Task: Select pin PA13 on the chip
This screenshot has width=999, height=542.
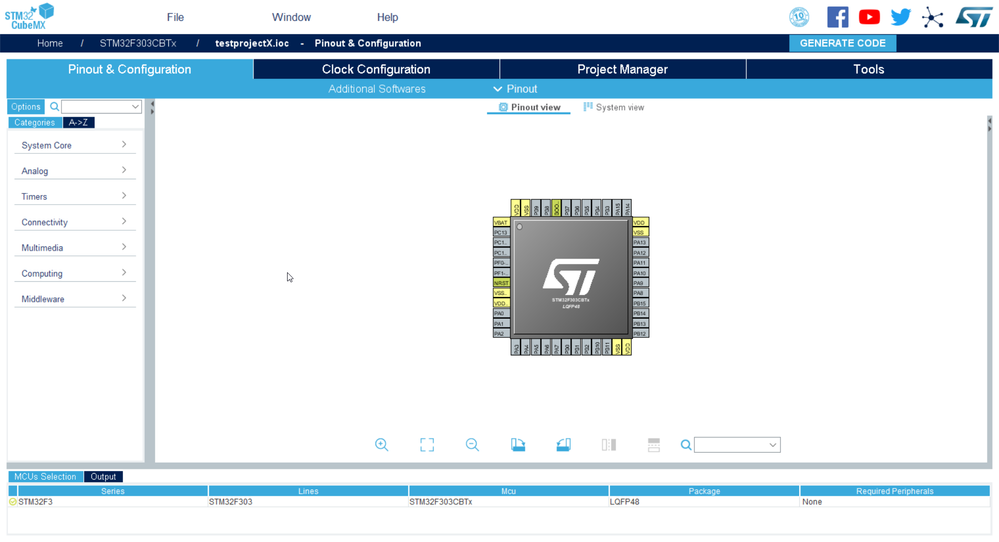Action: click(640, 243)
